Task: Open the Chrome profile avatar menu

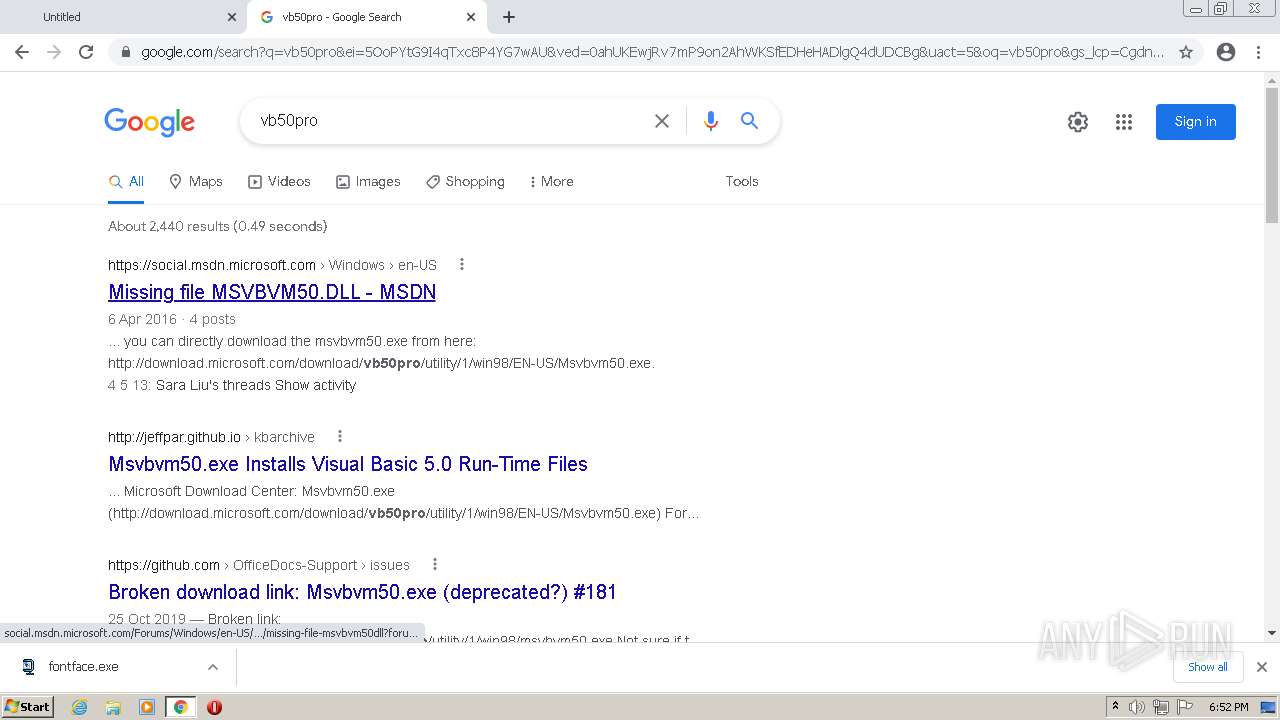Action: 1226,52
